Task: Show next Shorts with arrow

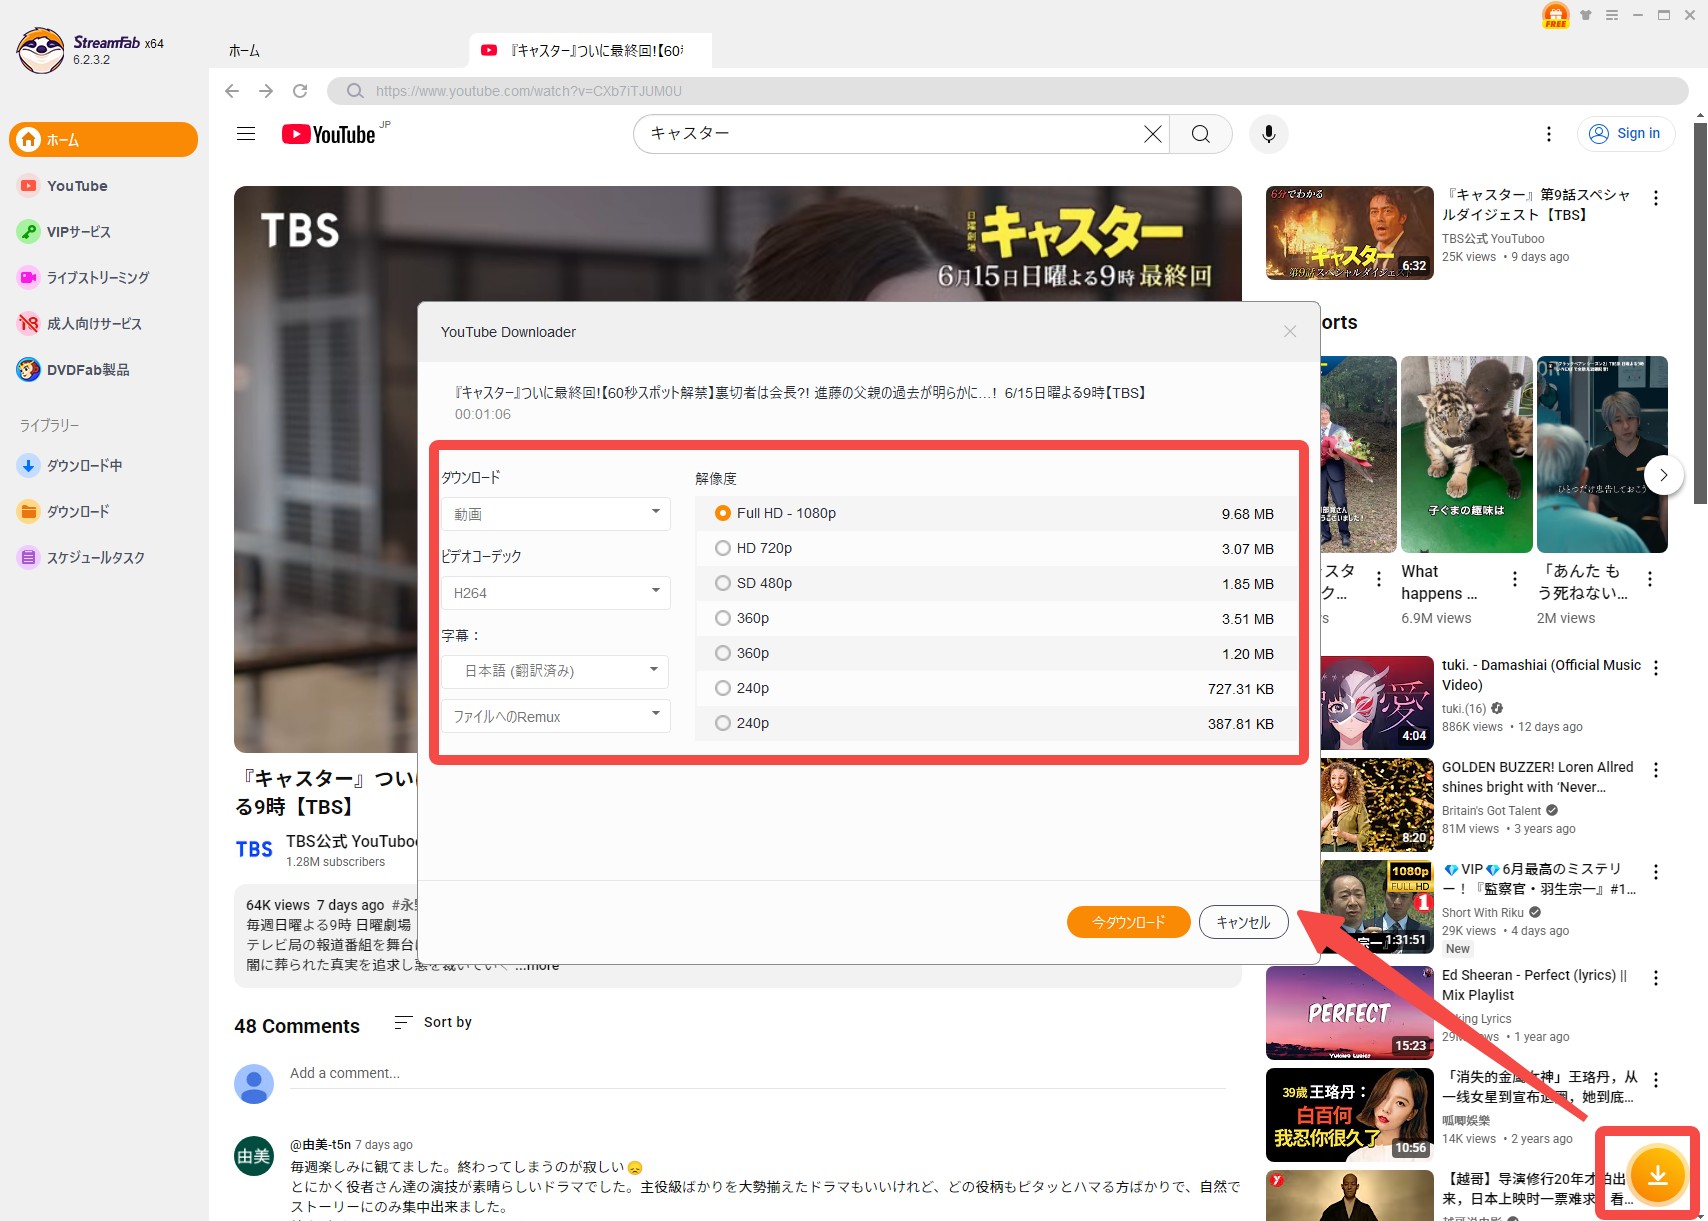Action: [x=1664, y=475]
